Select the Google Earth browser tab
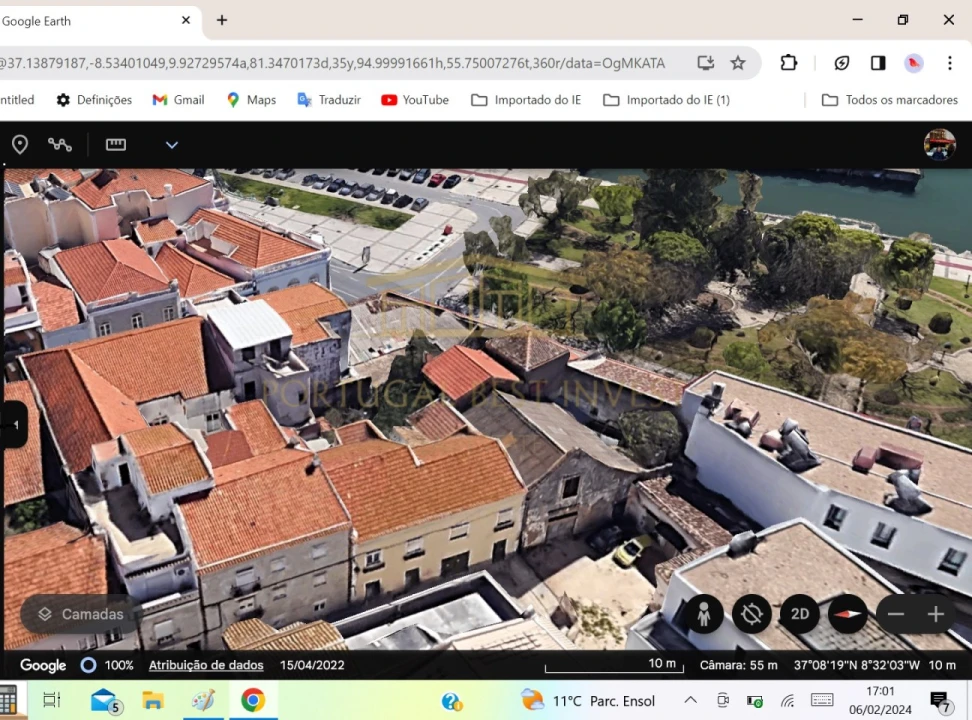This screenshot has width=972, height=720. [90, 20]
